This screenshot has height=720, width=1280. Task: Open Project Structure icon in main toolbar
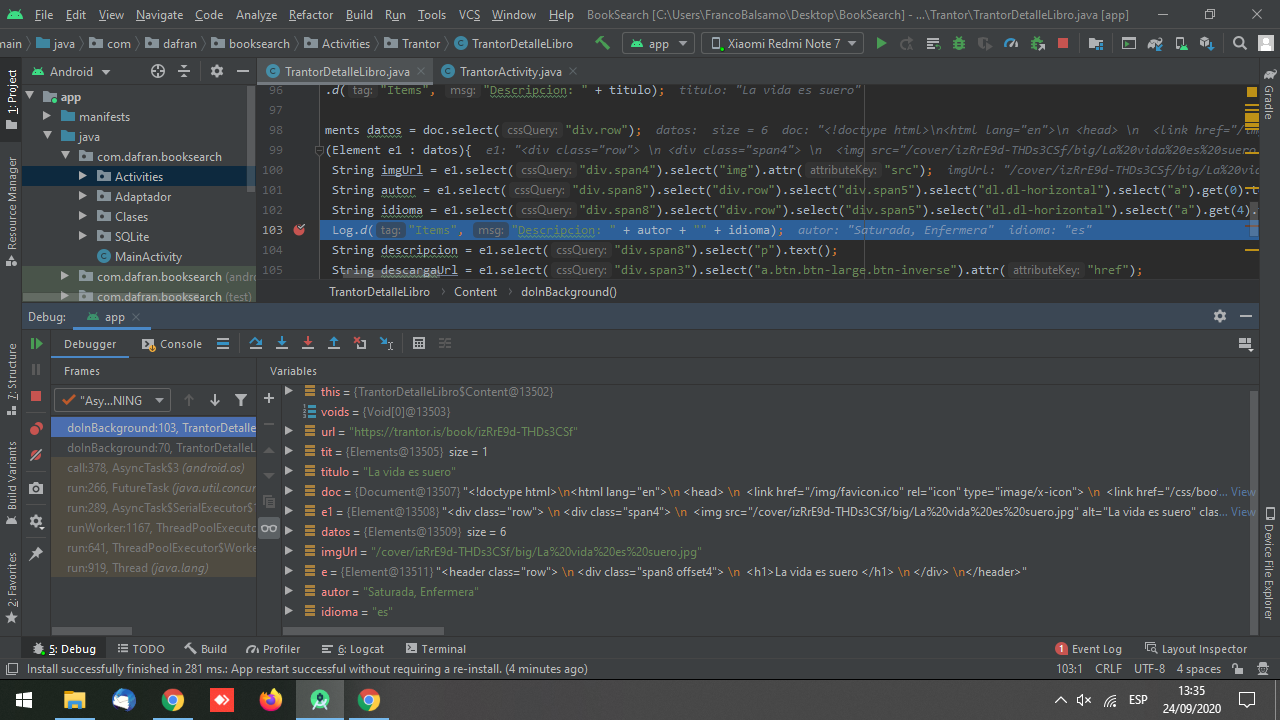coord(1097,43)
